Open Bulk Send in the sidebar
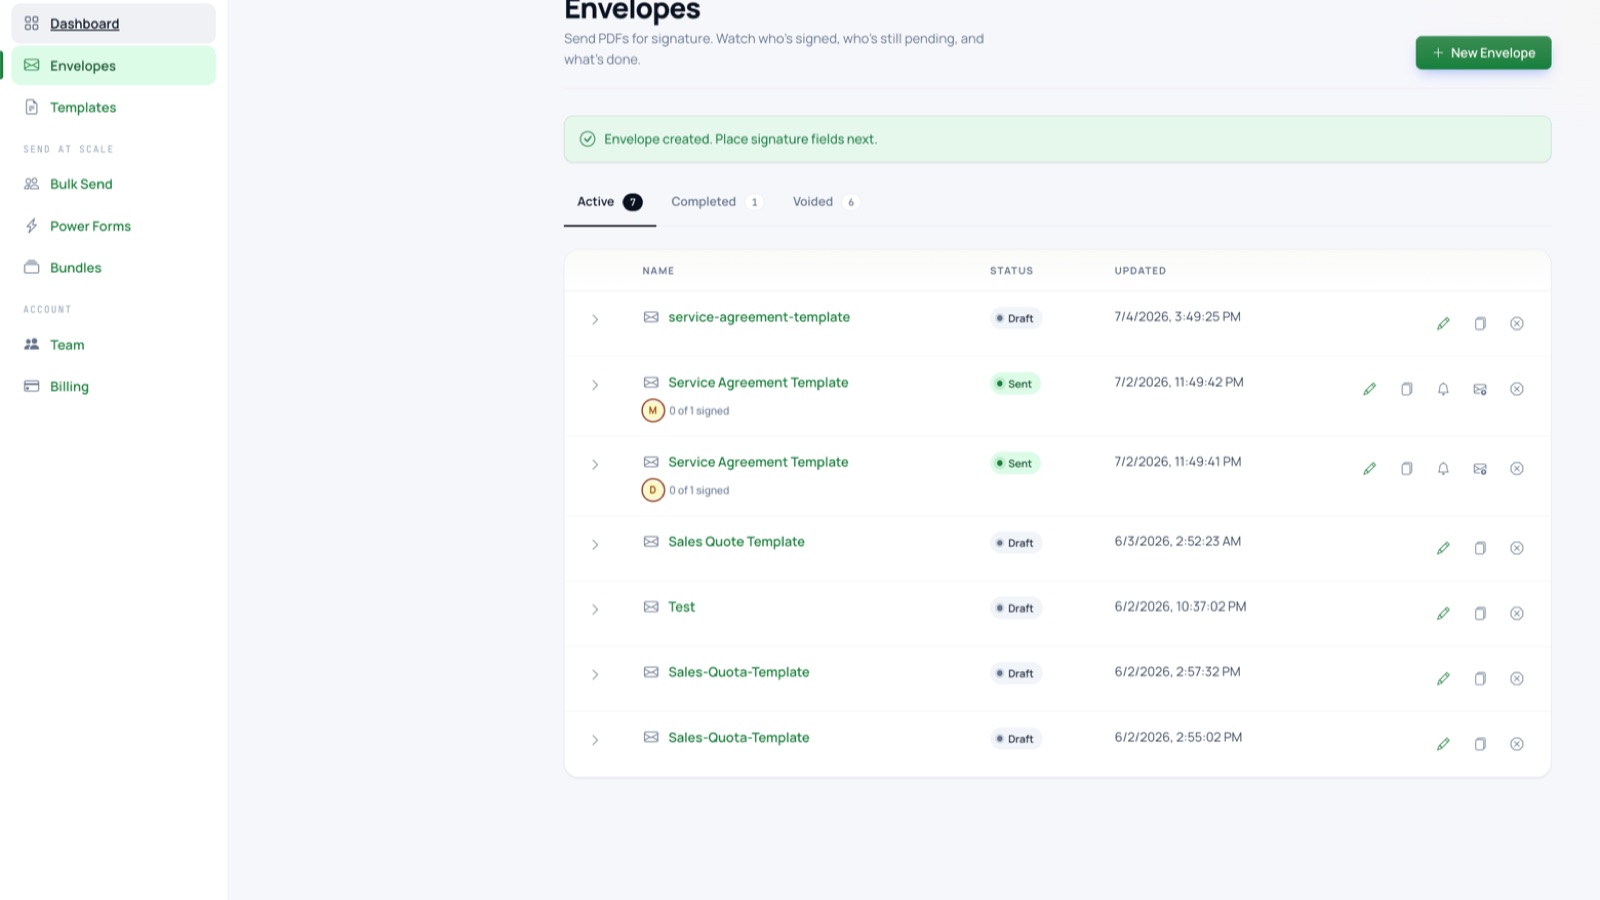Viewport: 1600px width, 900px height. tap(81, 184)
